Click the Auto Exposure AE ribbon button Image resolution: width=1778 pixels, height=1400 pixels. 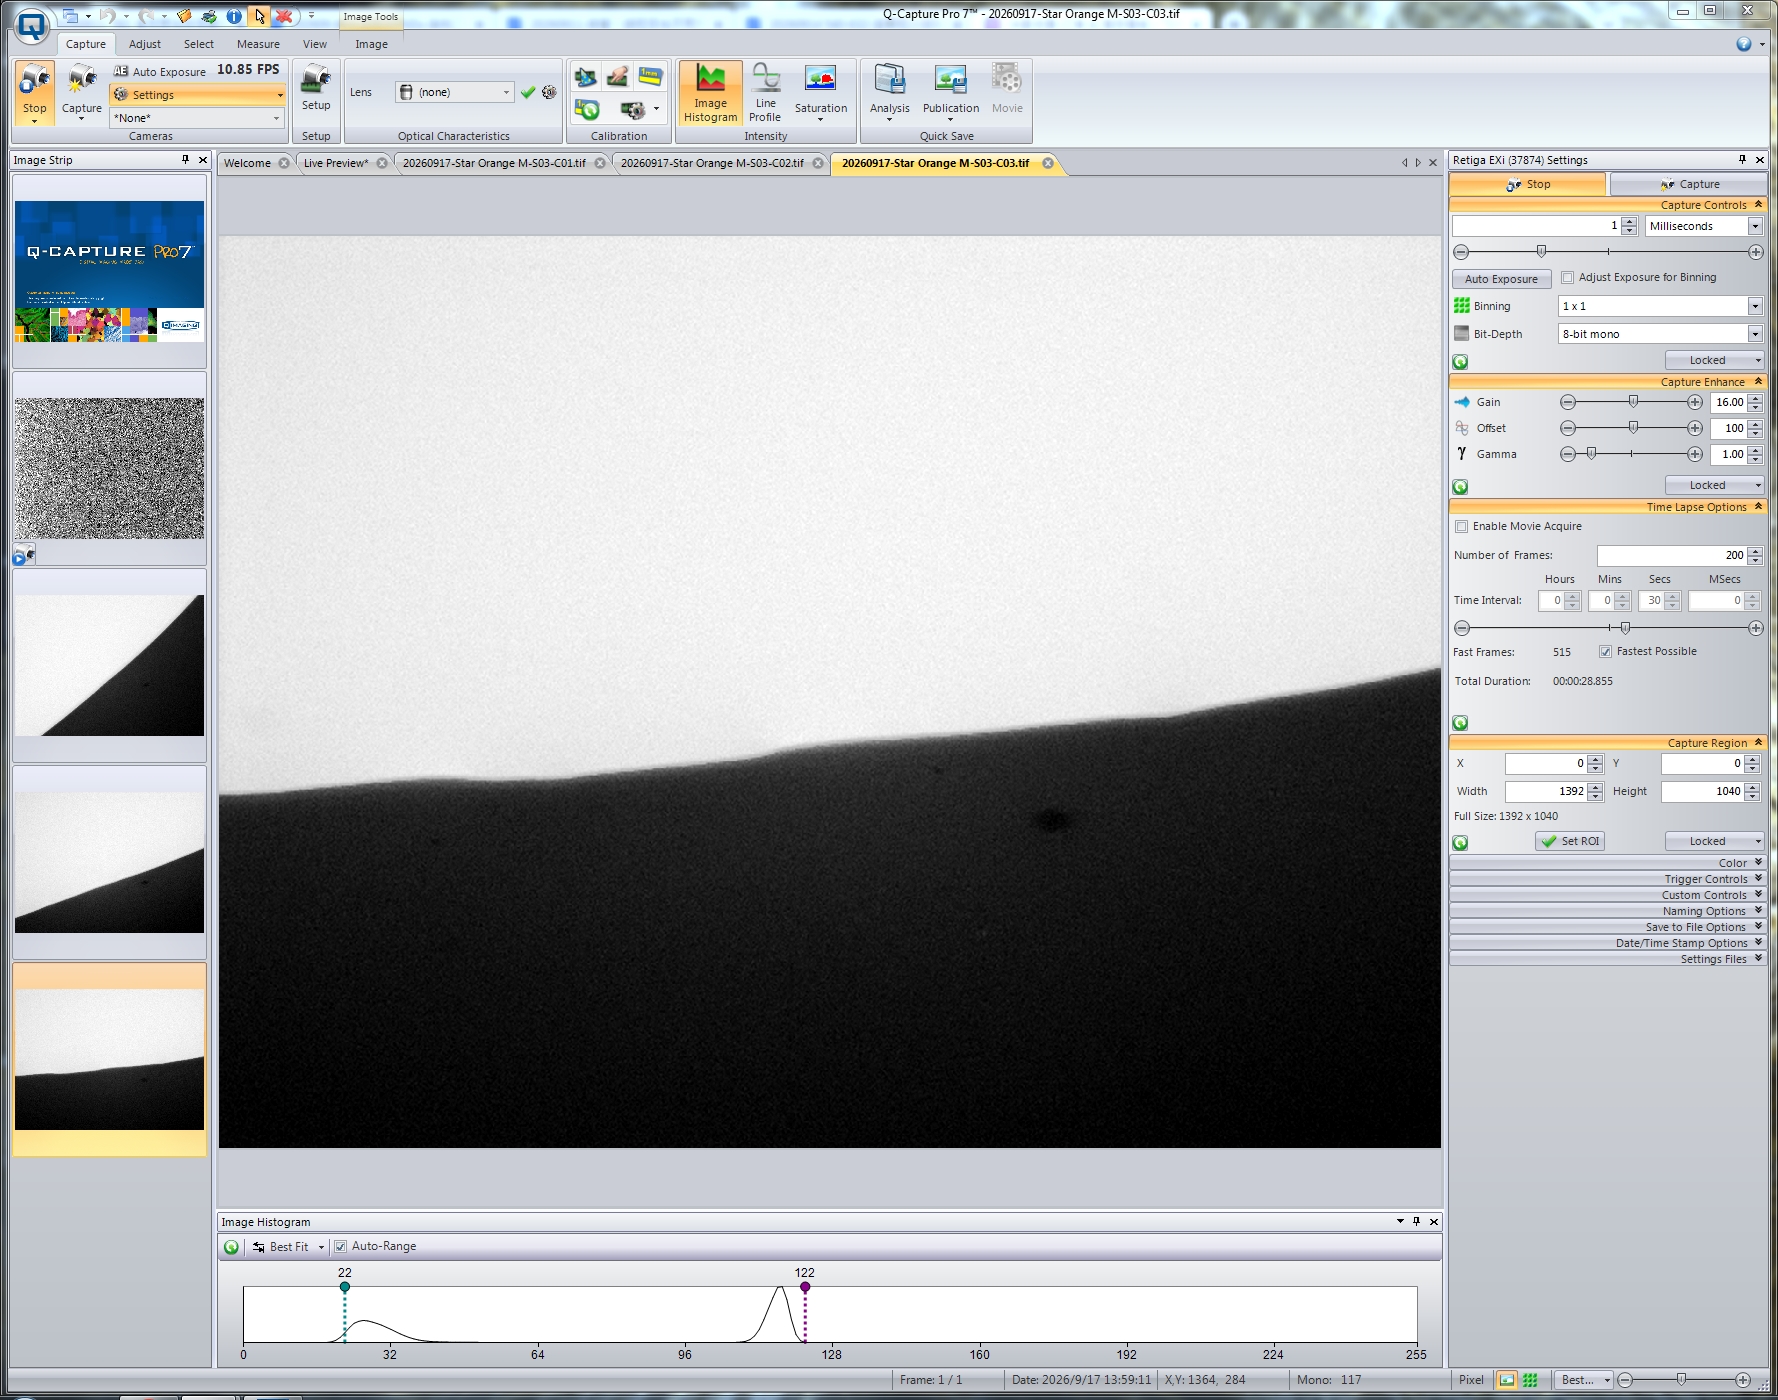160,71
